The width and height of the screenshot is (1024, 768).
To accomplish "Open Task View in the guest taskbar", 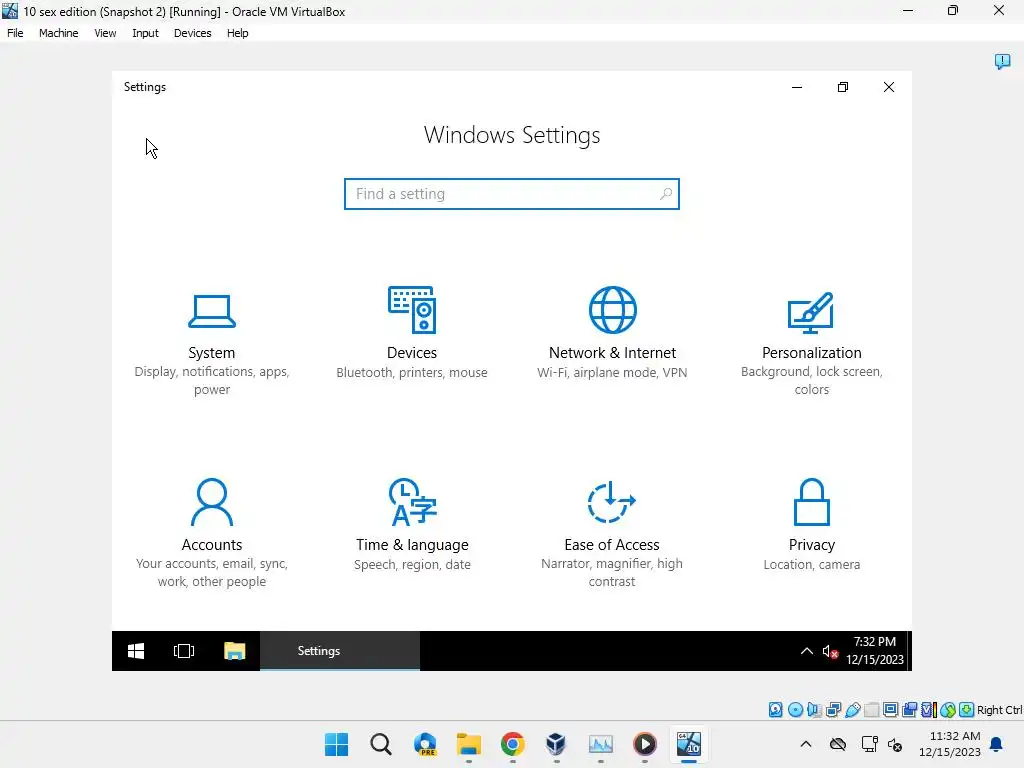I will tap(184, 651).
